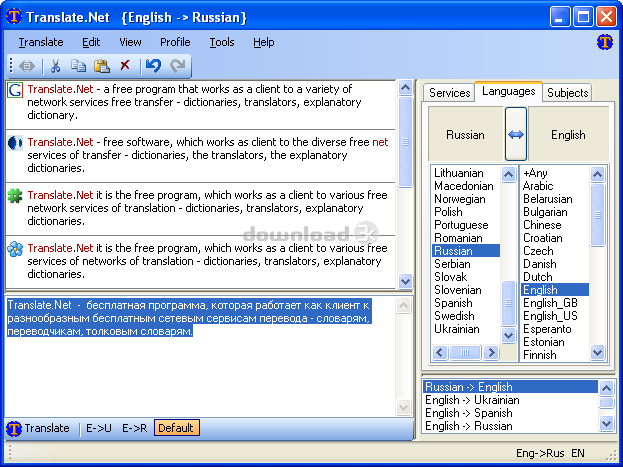This screenshot has width=623, height=467.
Task: Click the Translate button in bottom bar
Action: (x=38, y=428)
